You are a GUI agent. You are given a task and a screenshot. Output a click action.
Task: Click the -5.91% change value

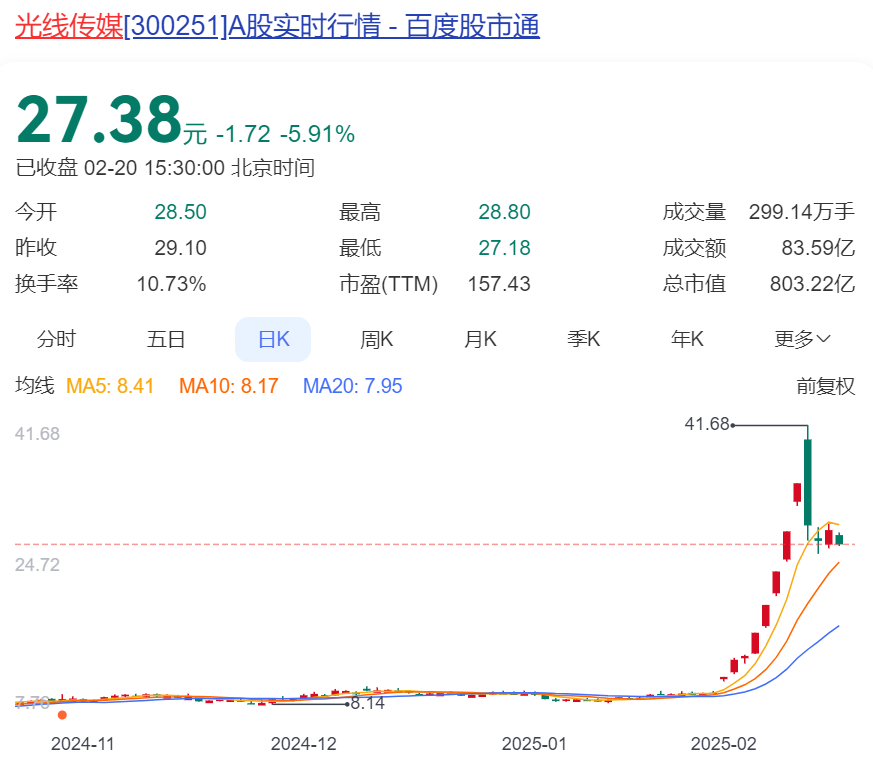point(317,134)
